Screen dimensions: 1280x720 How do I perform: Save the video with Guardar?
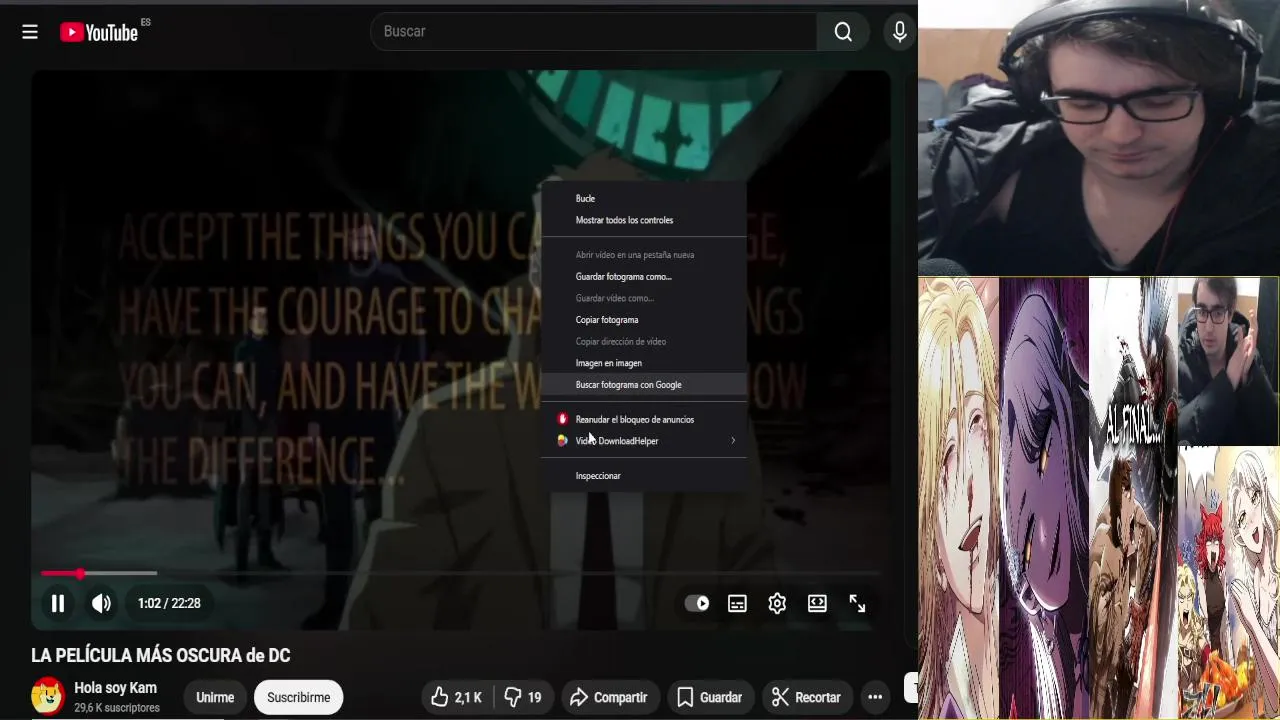point(709,697)
